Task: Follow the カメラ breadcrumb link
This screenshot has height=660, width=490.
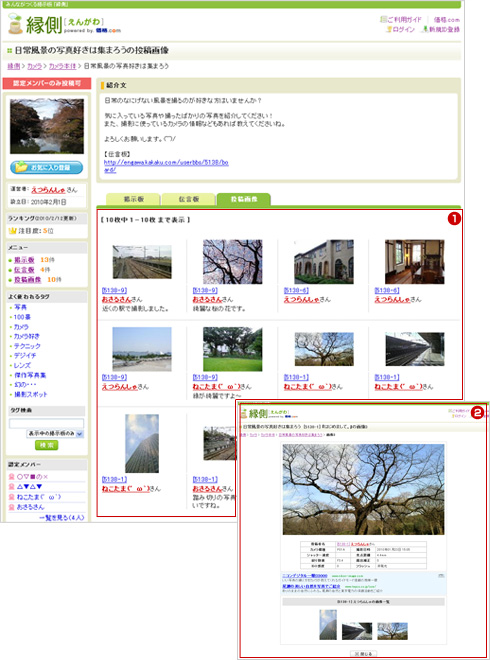Action: pos(34,66)
